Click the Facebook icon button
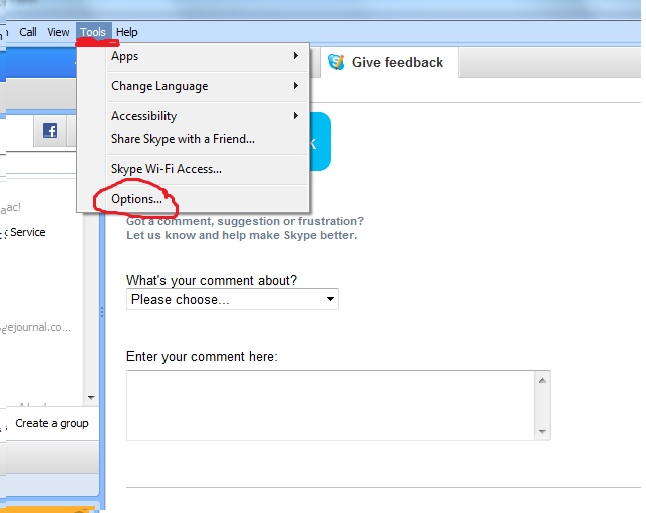Screen dimensions: 646x513 click(x=50, y=131)
